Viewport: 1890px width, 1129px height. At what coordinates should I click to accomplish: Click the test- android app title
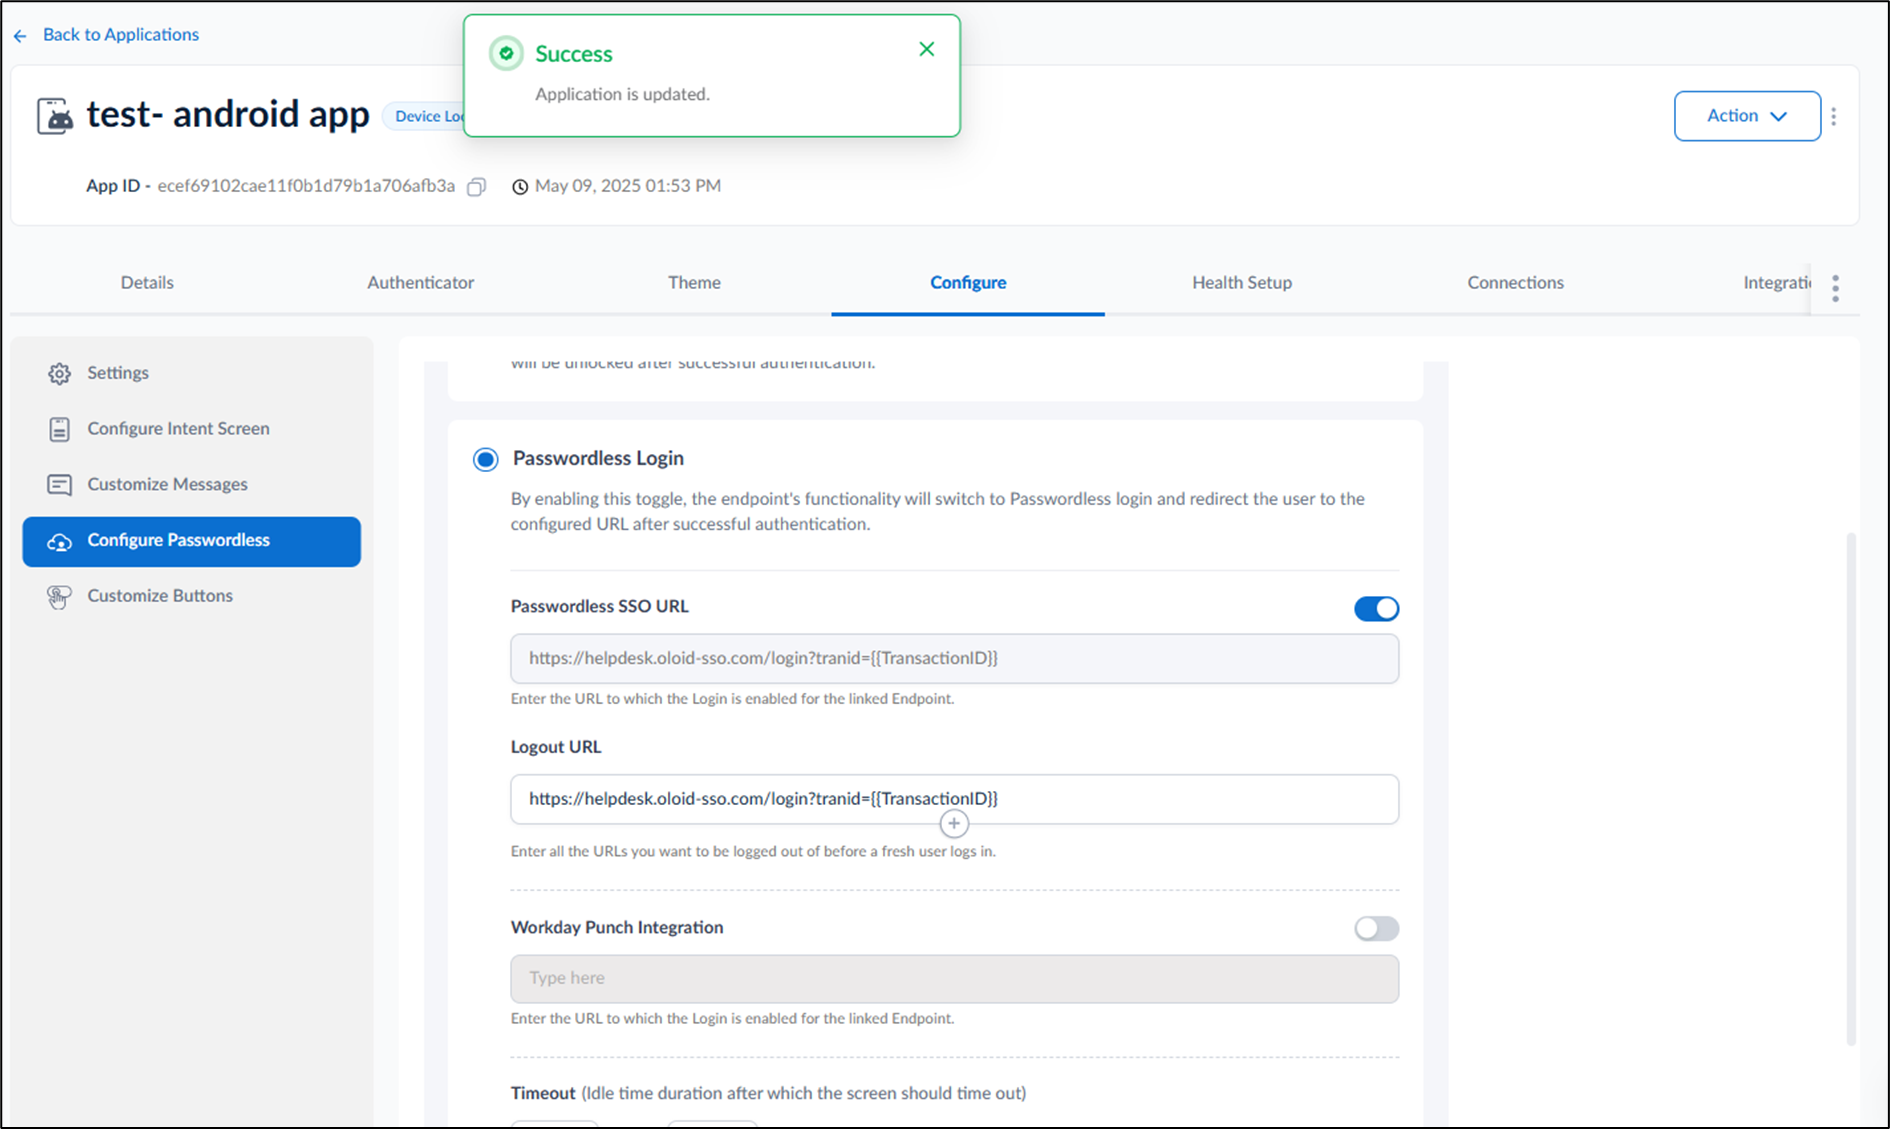point(228,114)
